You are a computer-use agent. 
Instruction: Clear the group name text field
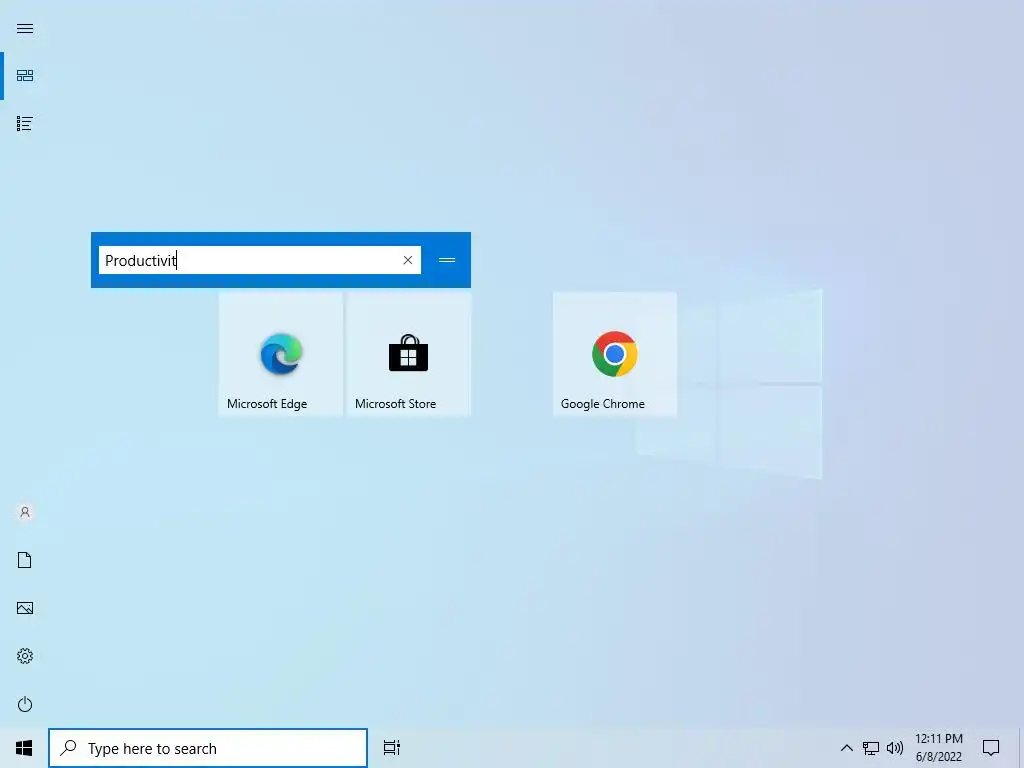[408, 260]
